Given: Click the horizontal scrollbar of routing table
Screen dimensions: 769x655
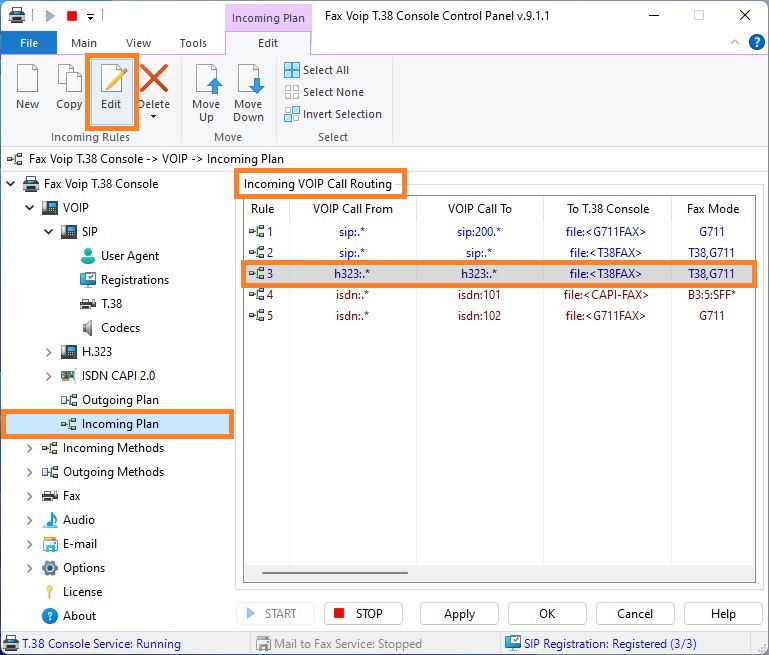Looking at the screenshot, I should pos(334,573).
